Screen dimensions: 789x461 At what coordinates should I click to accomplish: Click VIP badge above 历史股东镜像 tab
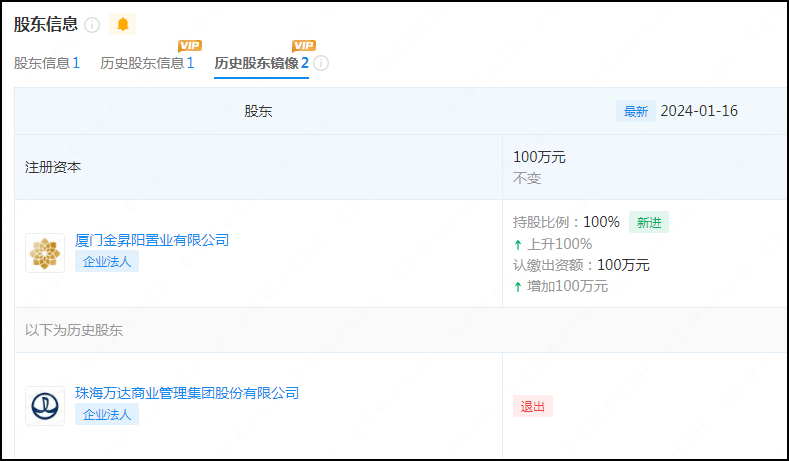(x=304, y=46)
